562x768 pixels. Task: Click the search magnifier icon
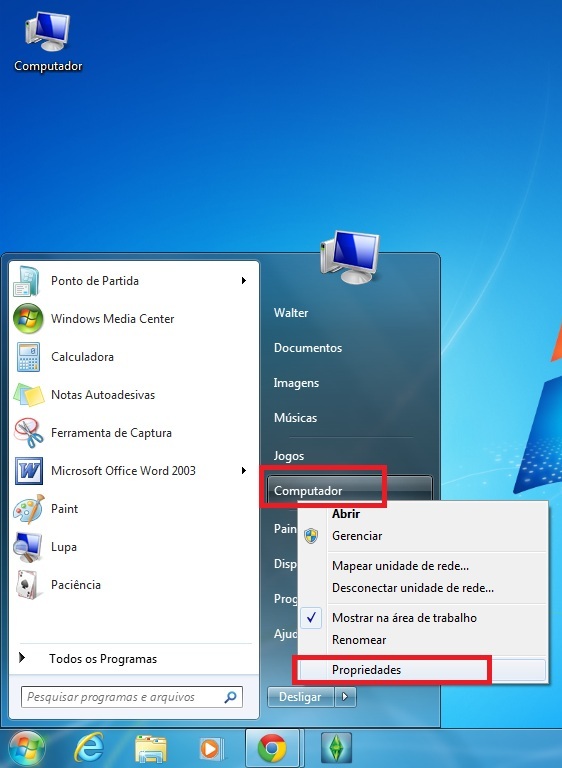point(230,697)
